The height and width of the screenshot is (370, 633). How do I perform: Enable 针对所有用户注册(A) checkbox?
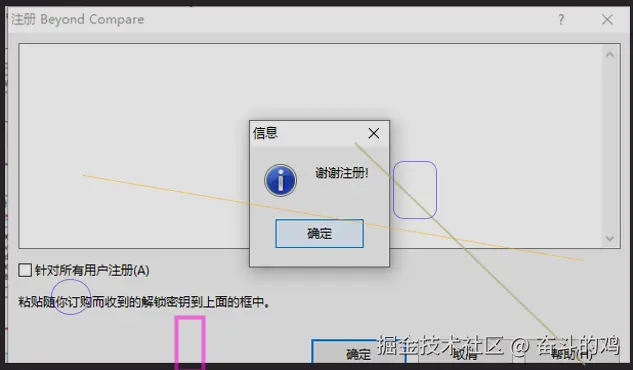25,270
